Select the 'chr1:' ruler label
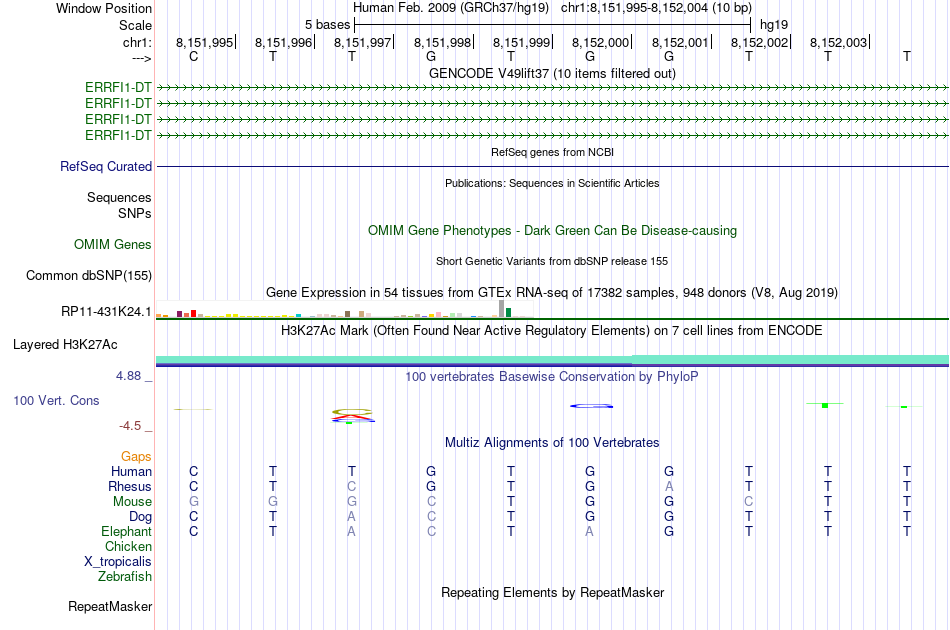 (137, 42)
